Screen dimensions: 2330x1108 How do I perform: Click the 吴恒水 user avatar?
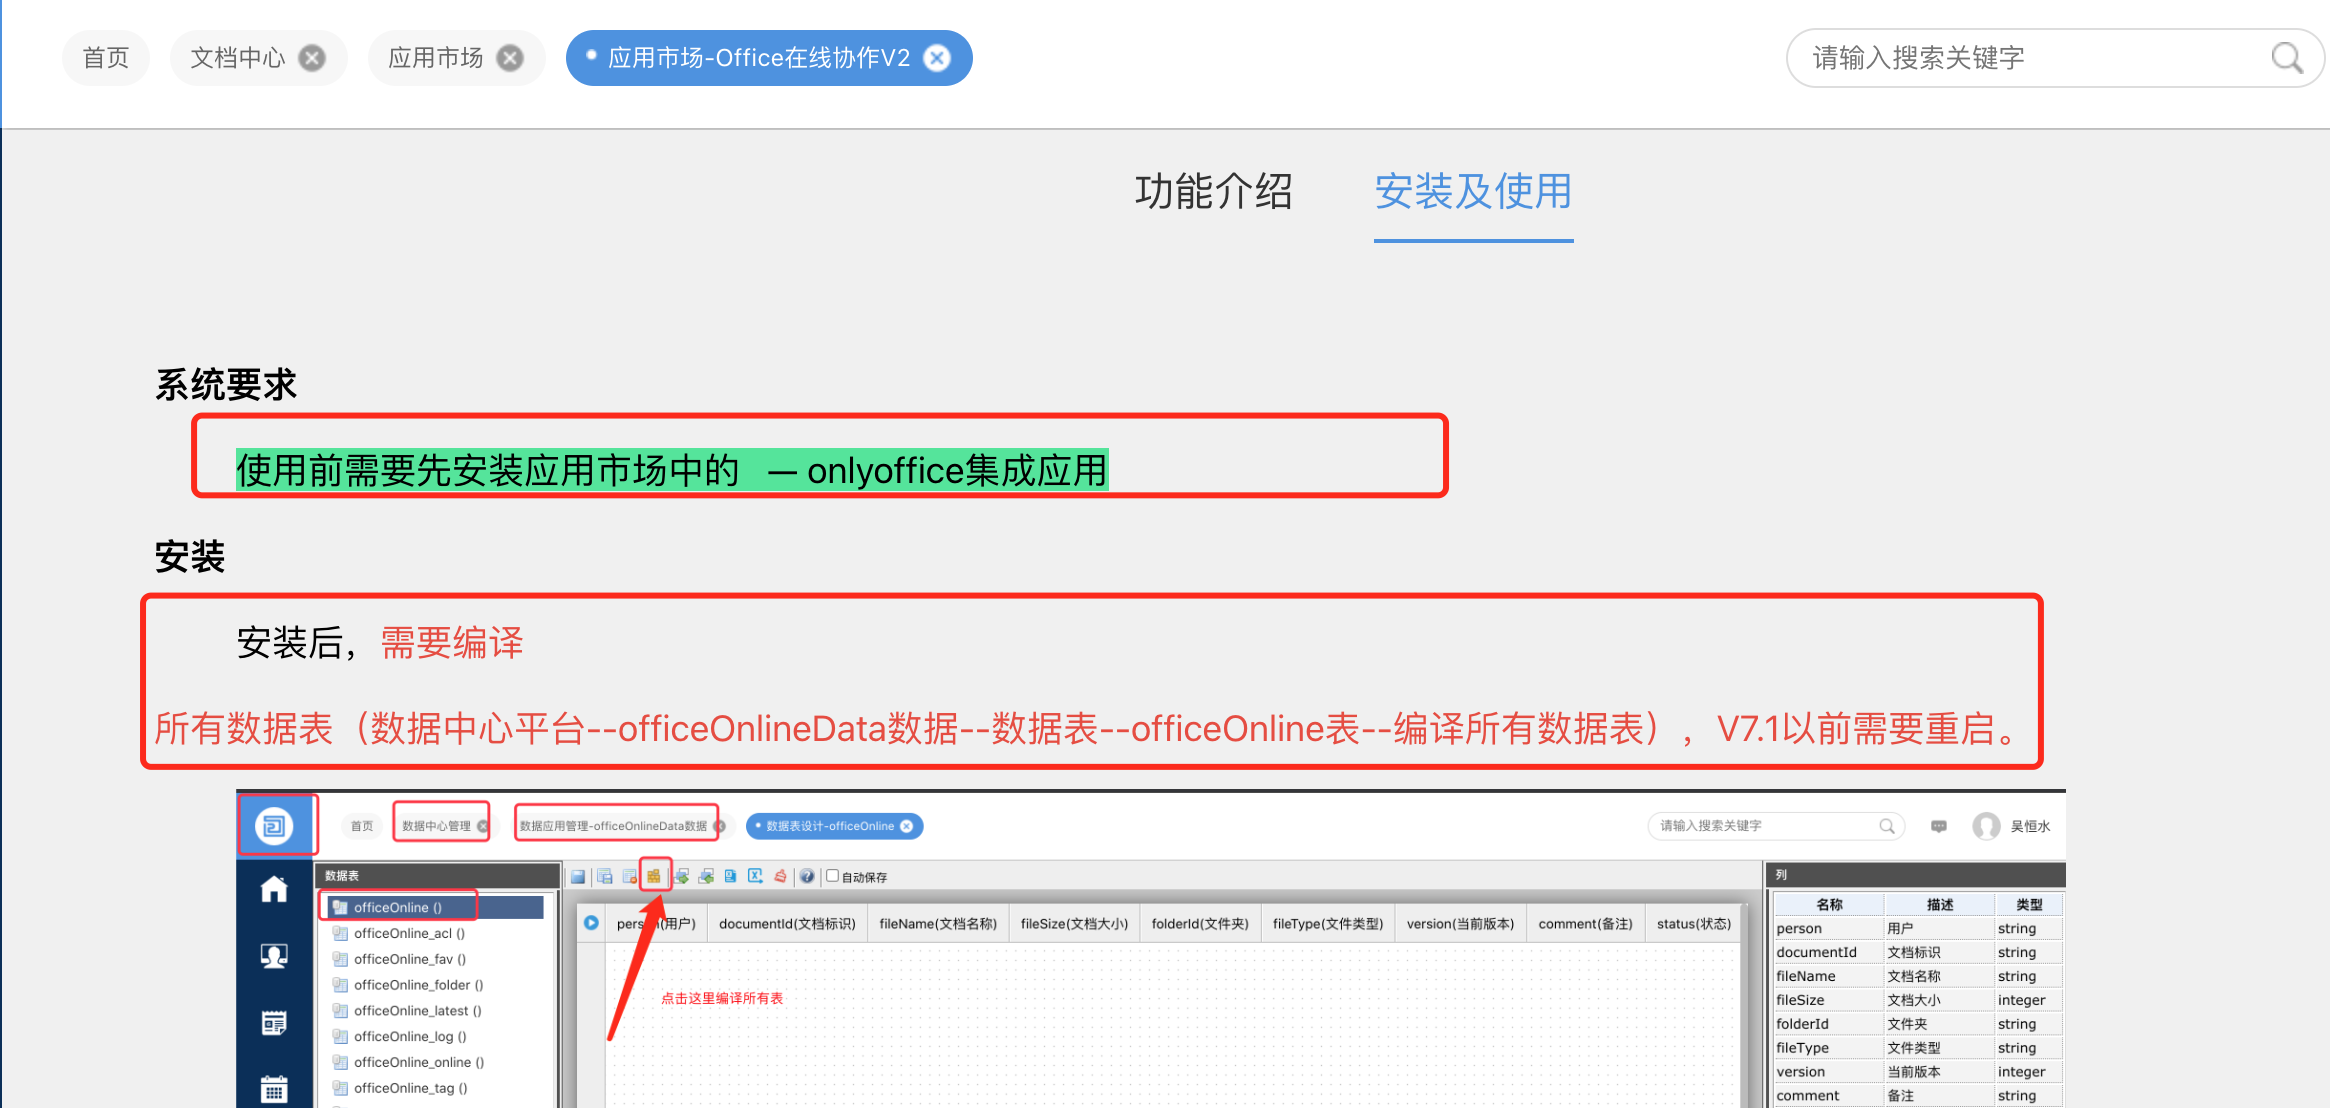point(1986,826)
